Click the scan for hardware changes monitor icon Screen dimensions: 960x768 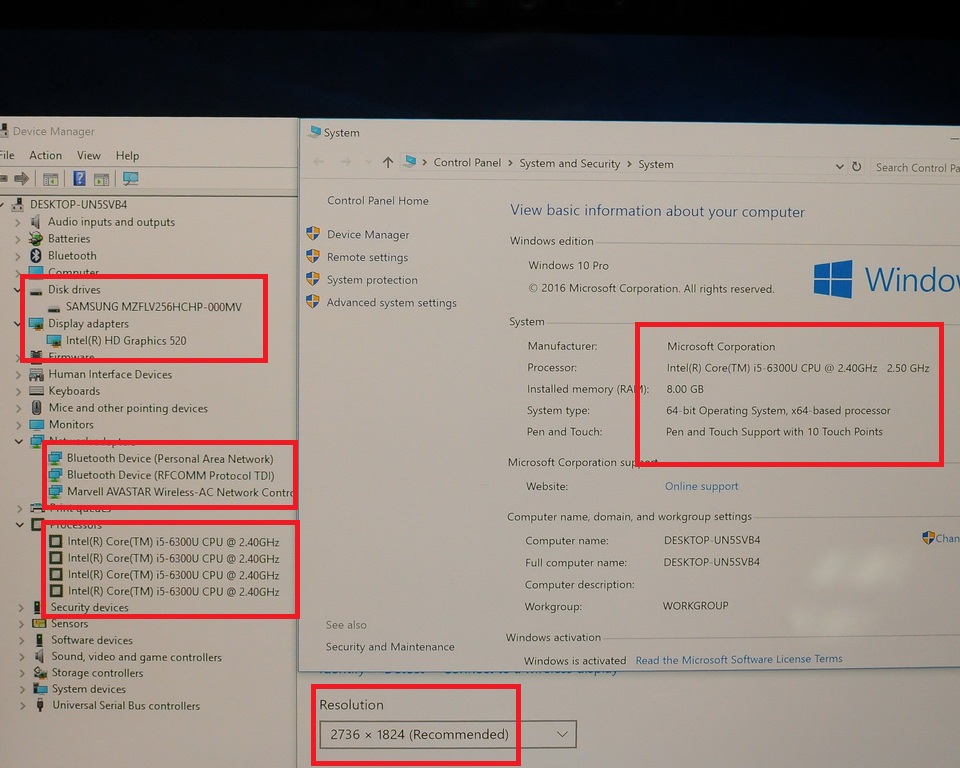click(x=130, y=178)
